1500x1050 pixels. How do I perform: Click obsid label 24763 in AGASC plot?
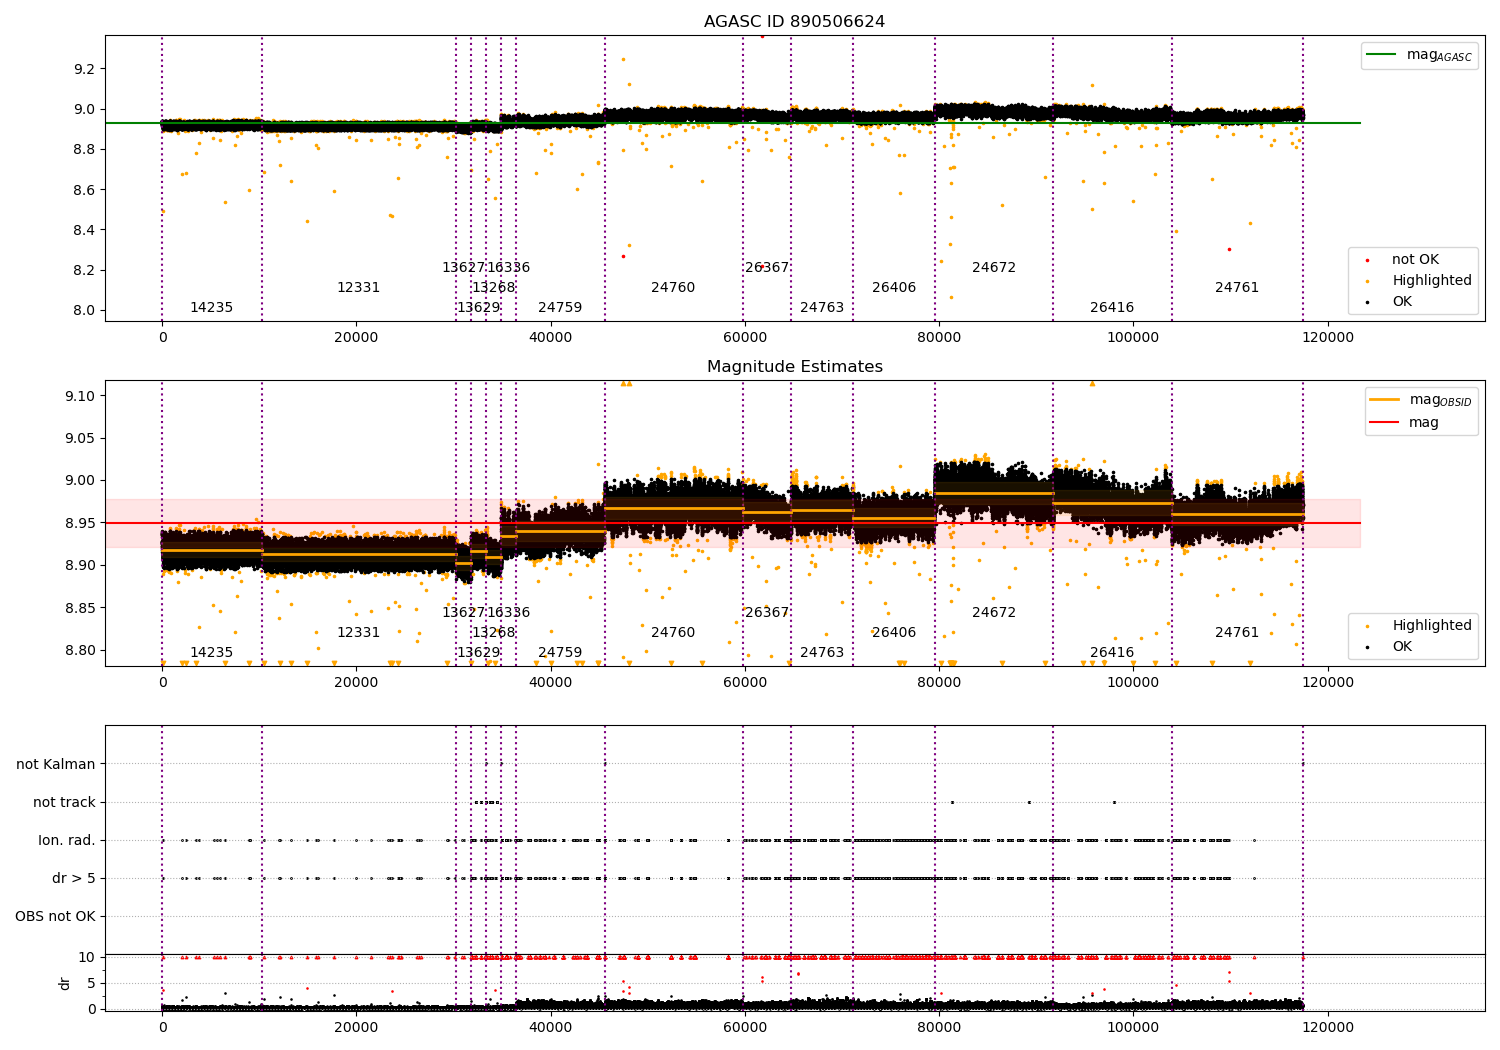pyautogui.click(x=822, y=308)
